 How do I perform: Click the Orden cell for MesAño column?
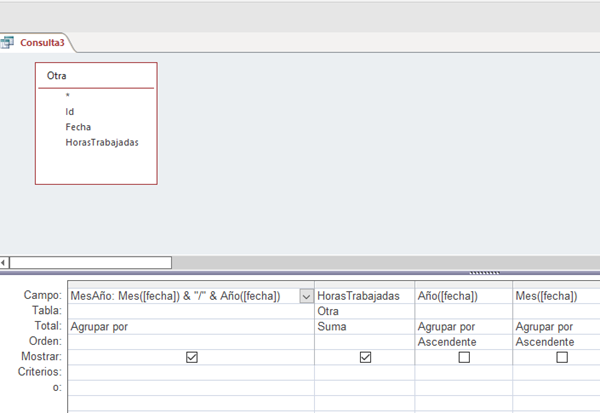[191, 342]
